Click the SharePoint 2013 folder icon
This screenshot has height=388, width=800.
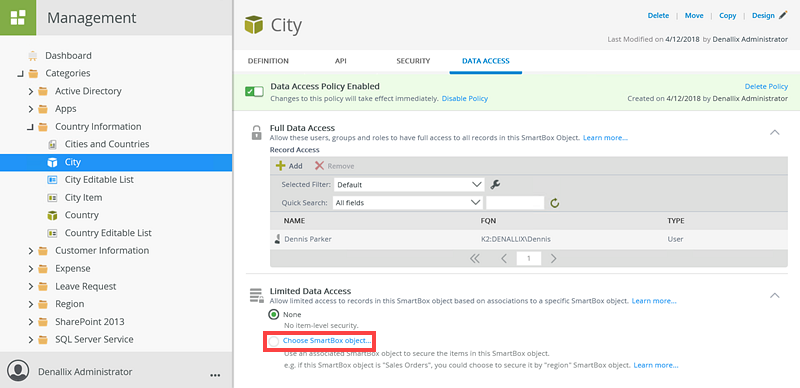[x=44, y=322]
